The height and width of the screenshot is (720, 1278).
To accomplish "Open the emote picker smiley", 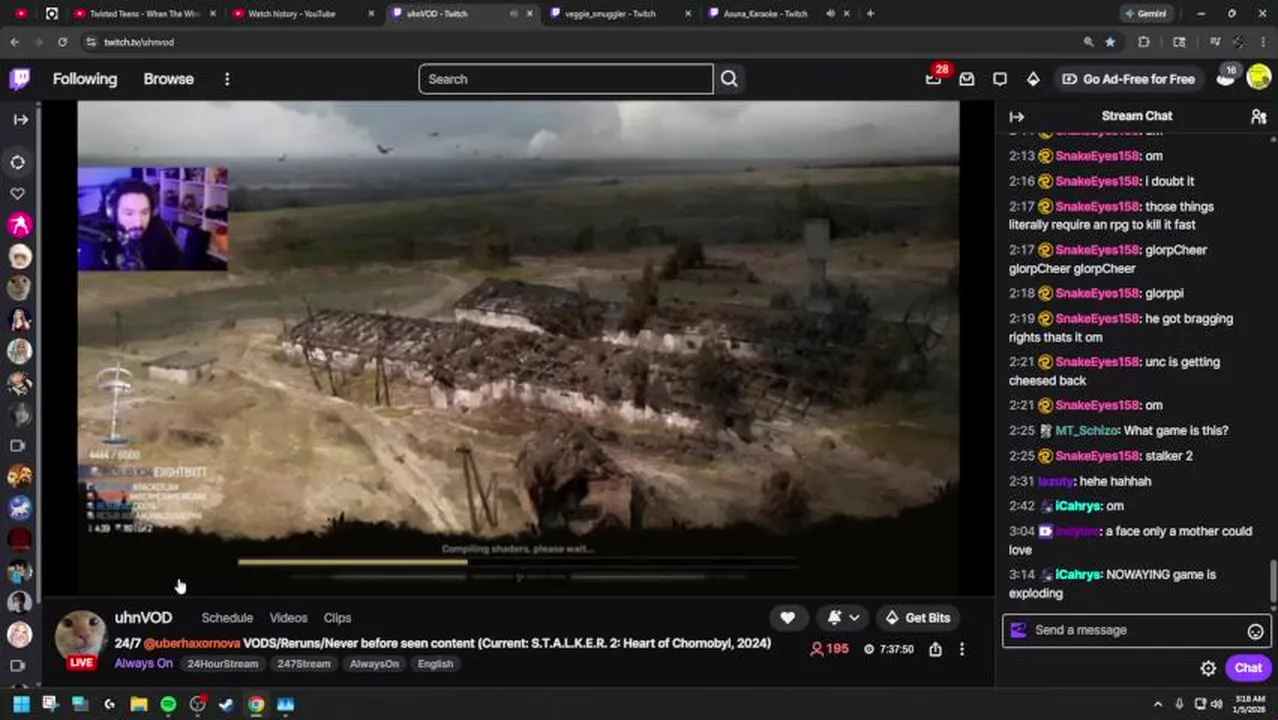I will 1255,631.
